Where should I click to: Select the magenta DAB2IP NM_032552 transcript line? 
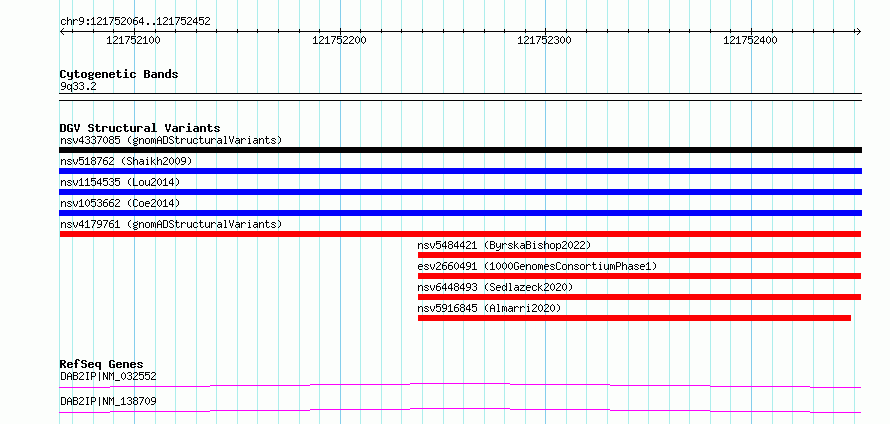[x=460, y=386]
